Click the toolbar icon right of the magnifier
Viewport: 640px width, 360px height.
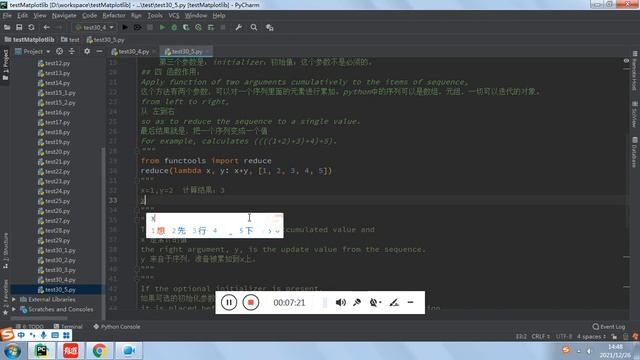[269, 27]
